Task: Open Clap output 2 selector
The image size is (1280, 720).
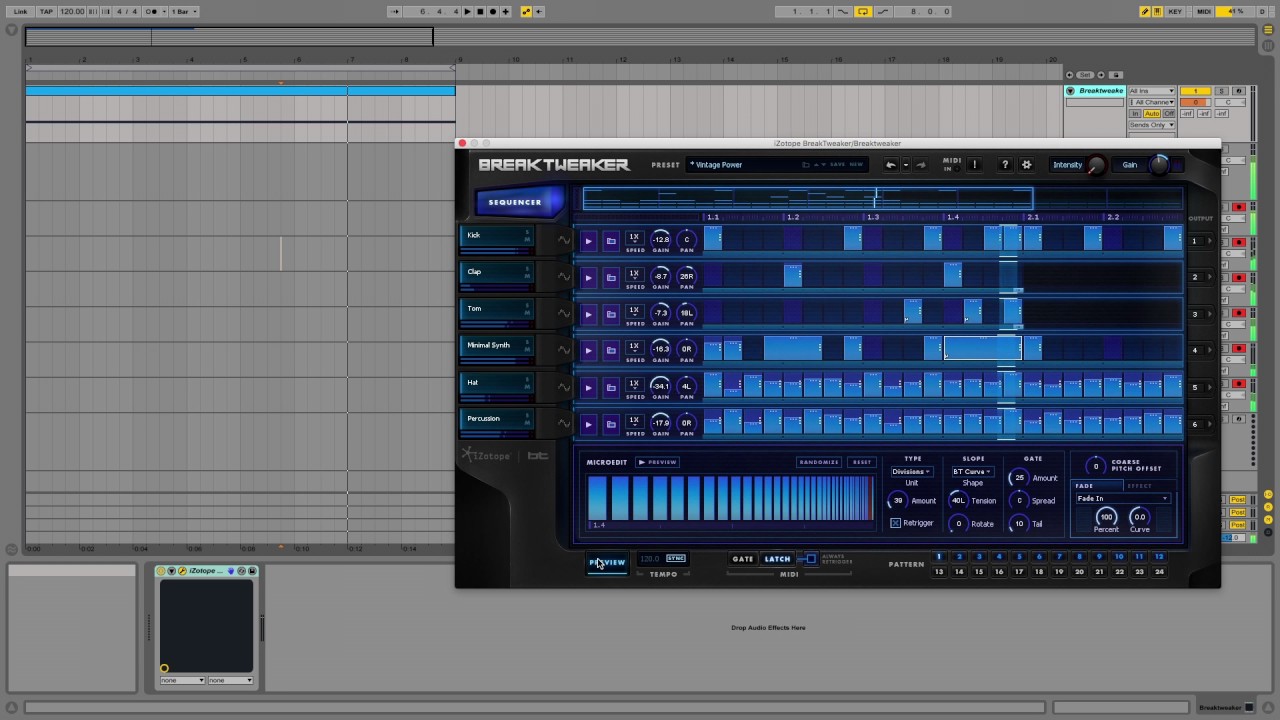Action: tap(1199, 277)
